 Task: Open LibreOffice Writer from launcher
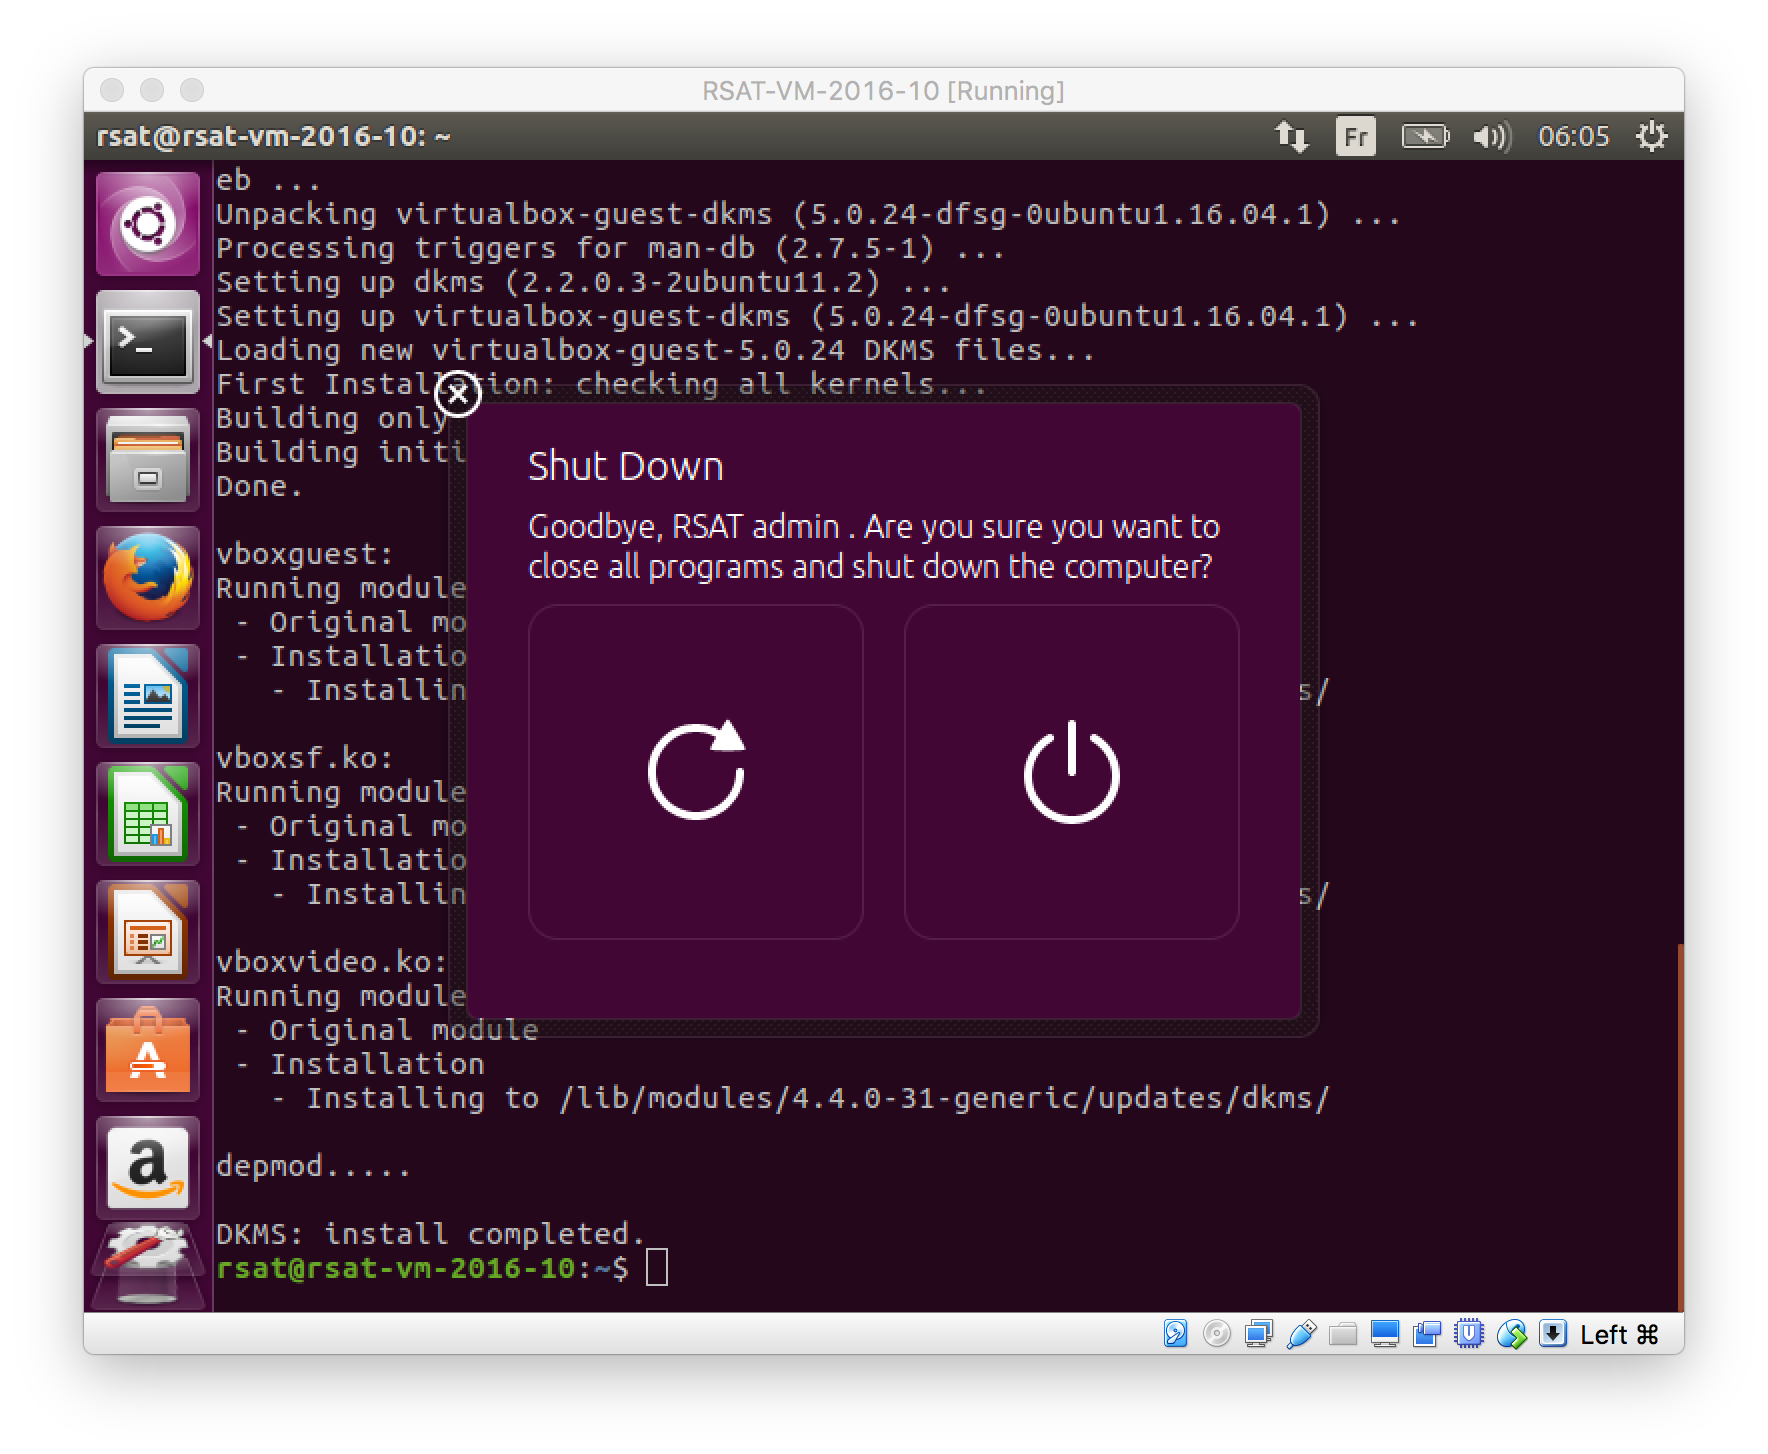pyautogui.click(x=148, y=696)
